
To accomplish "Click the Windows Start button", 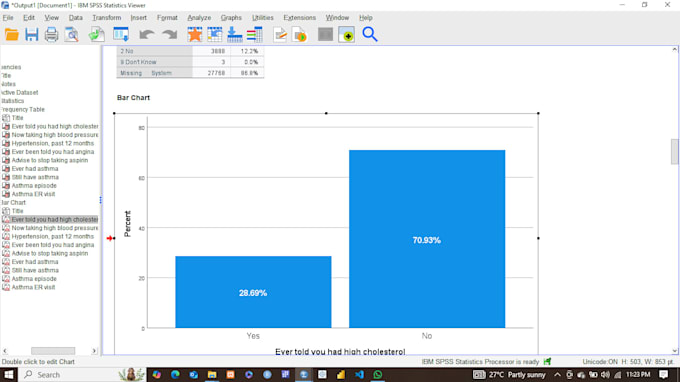I will pyautogui.click(x=8, y=375).
